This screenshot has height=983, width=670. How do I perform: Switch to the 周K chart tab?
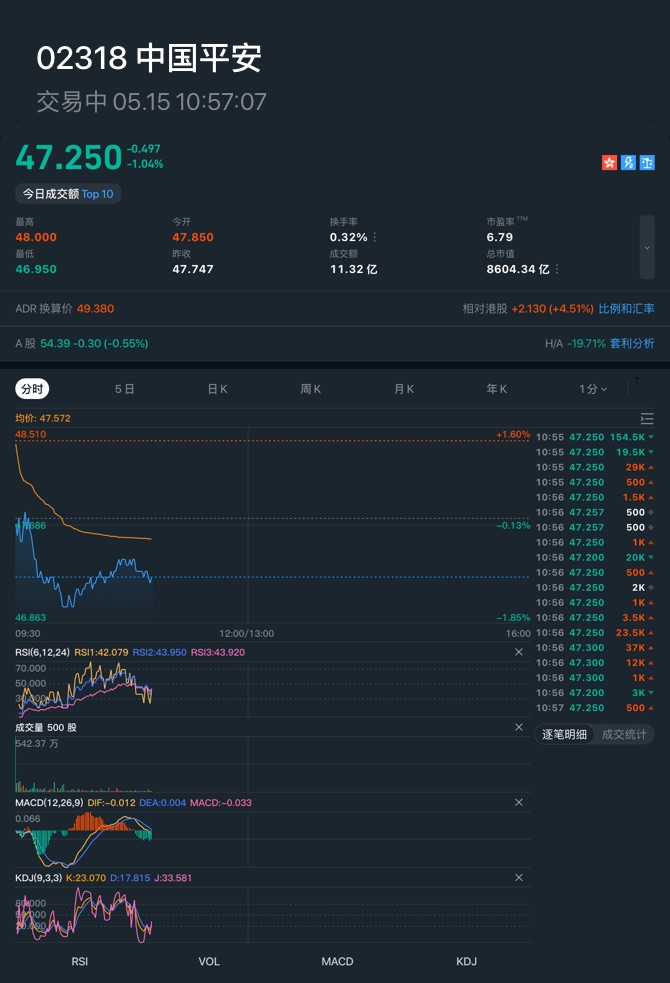click(x=311, y=389)
